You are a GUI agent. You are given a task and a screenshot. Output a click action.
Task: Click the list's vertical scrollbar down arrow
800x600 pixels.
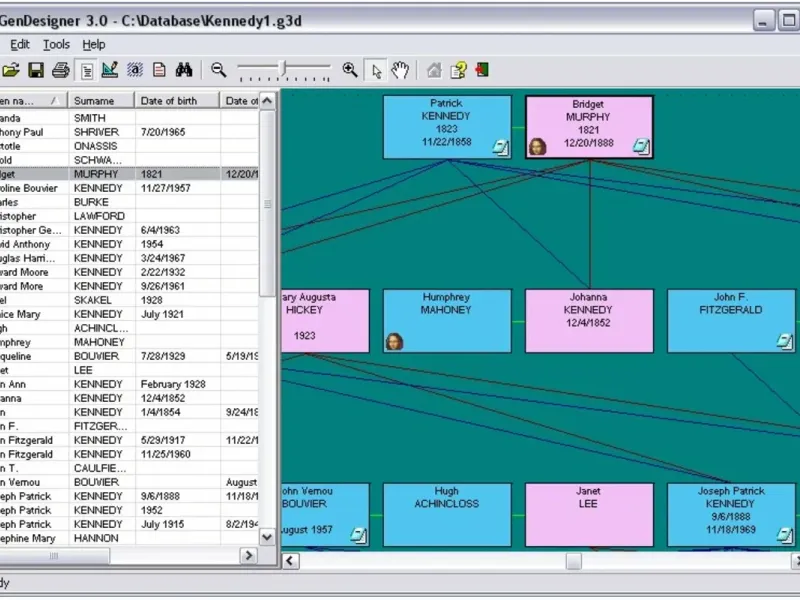(x=267, y=536)
